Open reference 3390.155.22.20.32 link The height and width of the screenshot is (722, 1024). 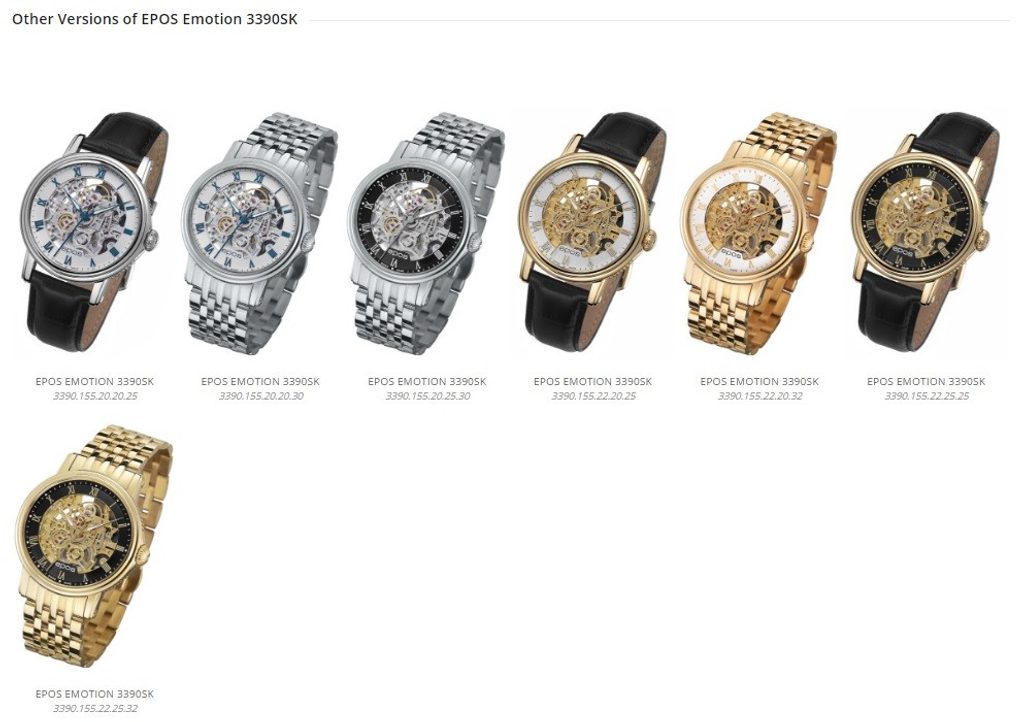point(760,396)
